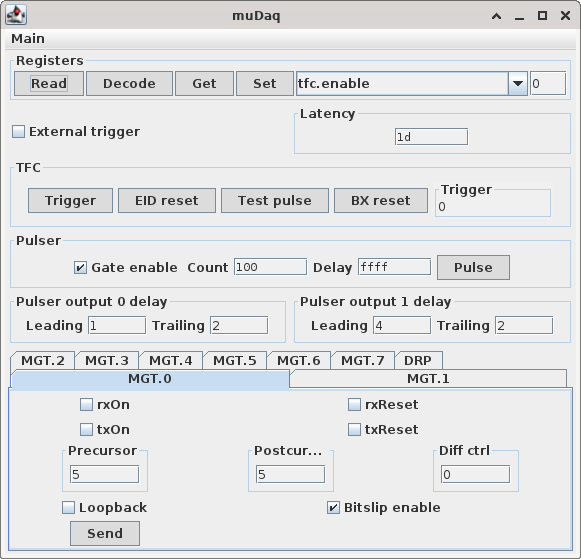
Task: Expand the tfc.enable register dropdown arrow
Action: [518, 83]
